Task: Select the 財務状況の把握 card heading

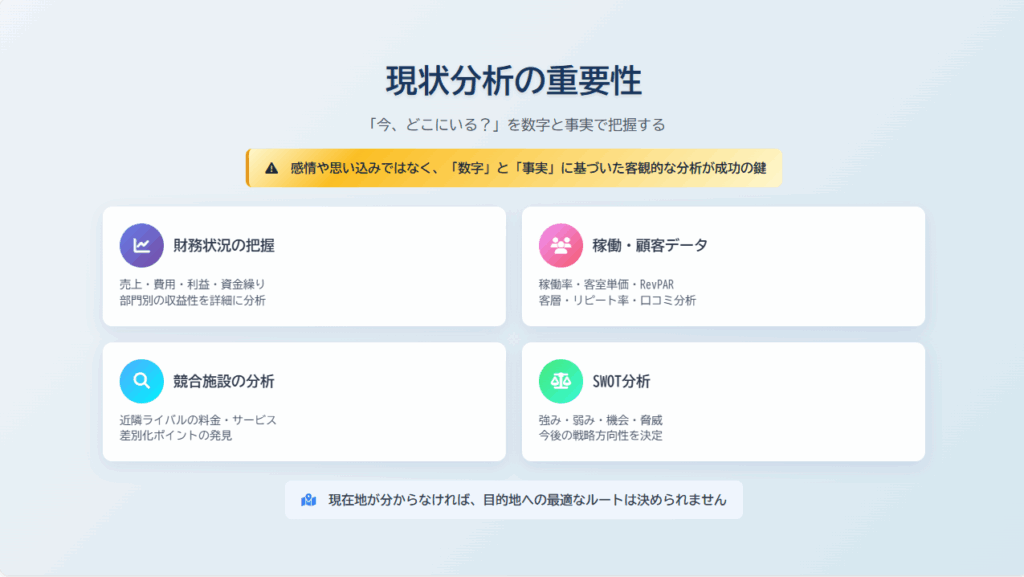Action: tap(223, 245)
